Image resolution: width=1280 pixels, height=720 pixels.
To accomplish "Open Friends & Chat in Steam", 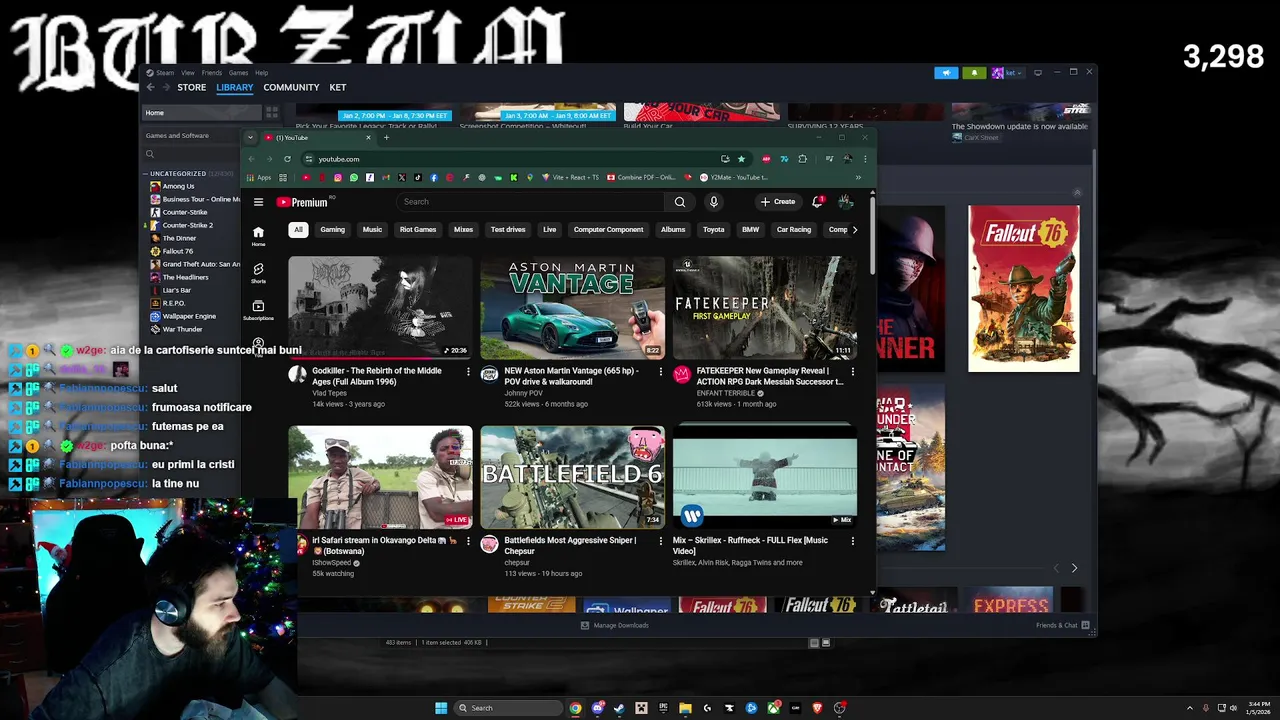I will point(1062,626).
